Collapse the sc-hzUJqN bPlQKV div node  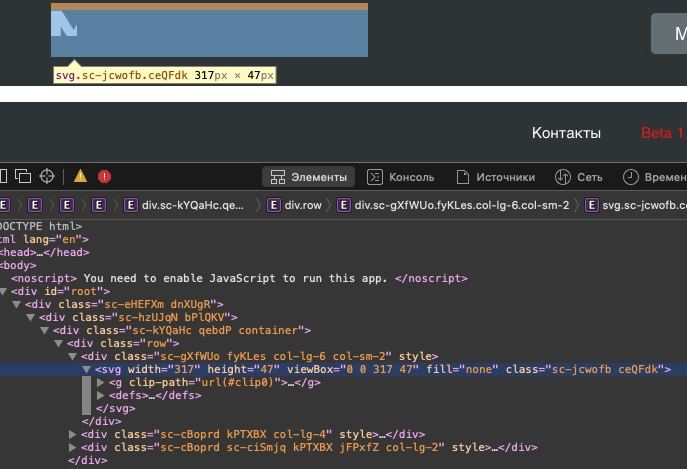(x=31, y=317)
